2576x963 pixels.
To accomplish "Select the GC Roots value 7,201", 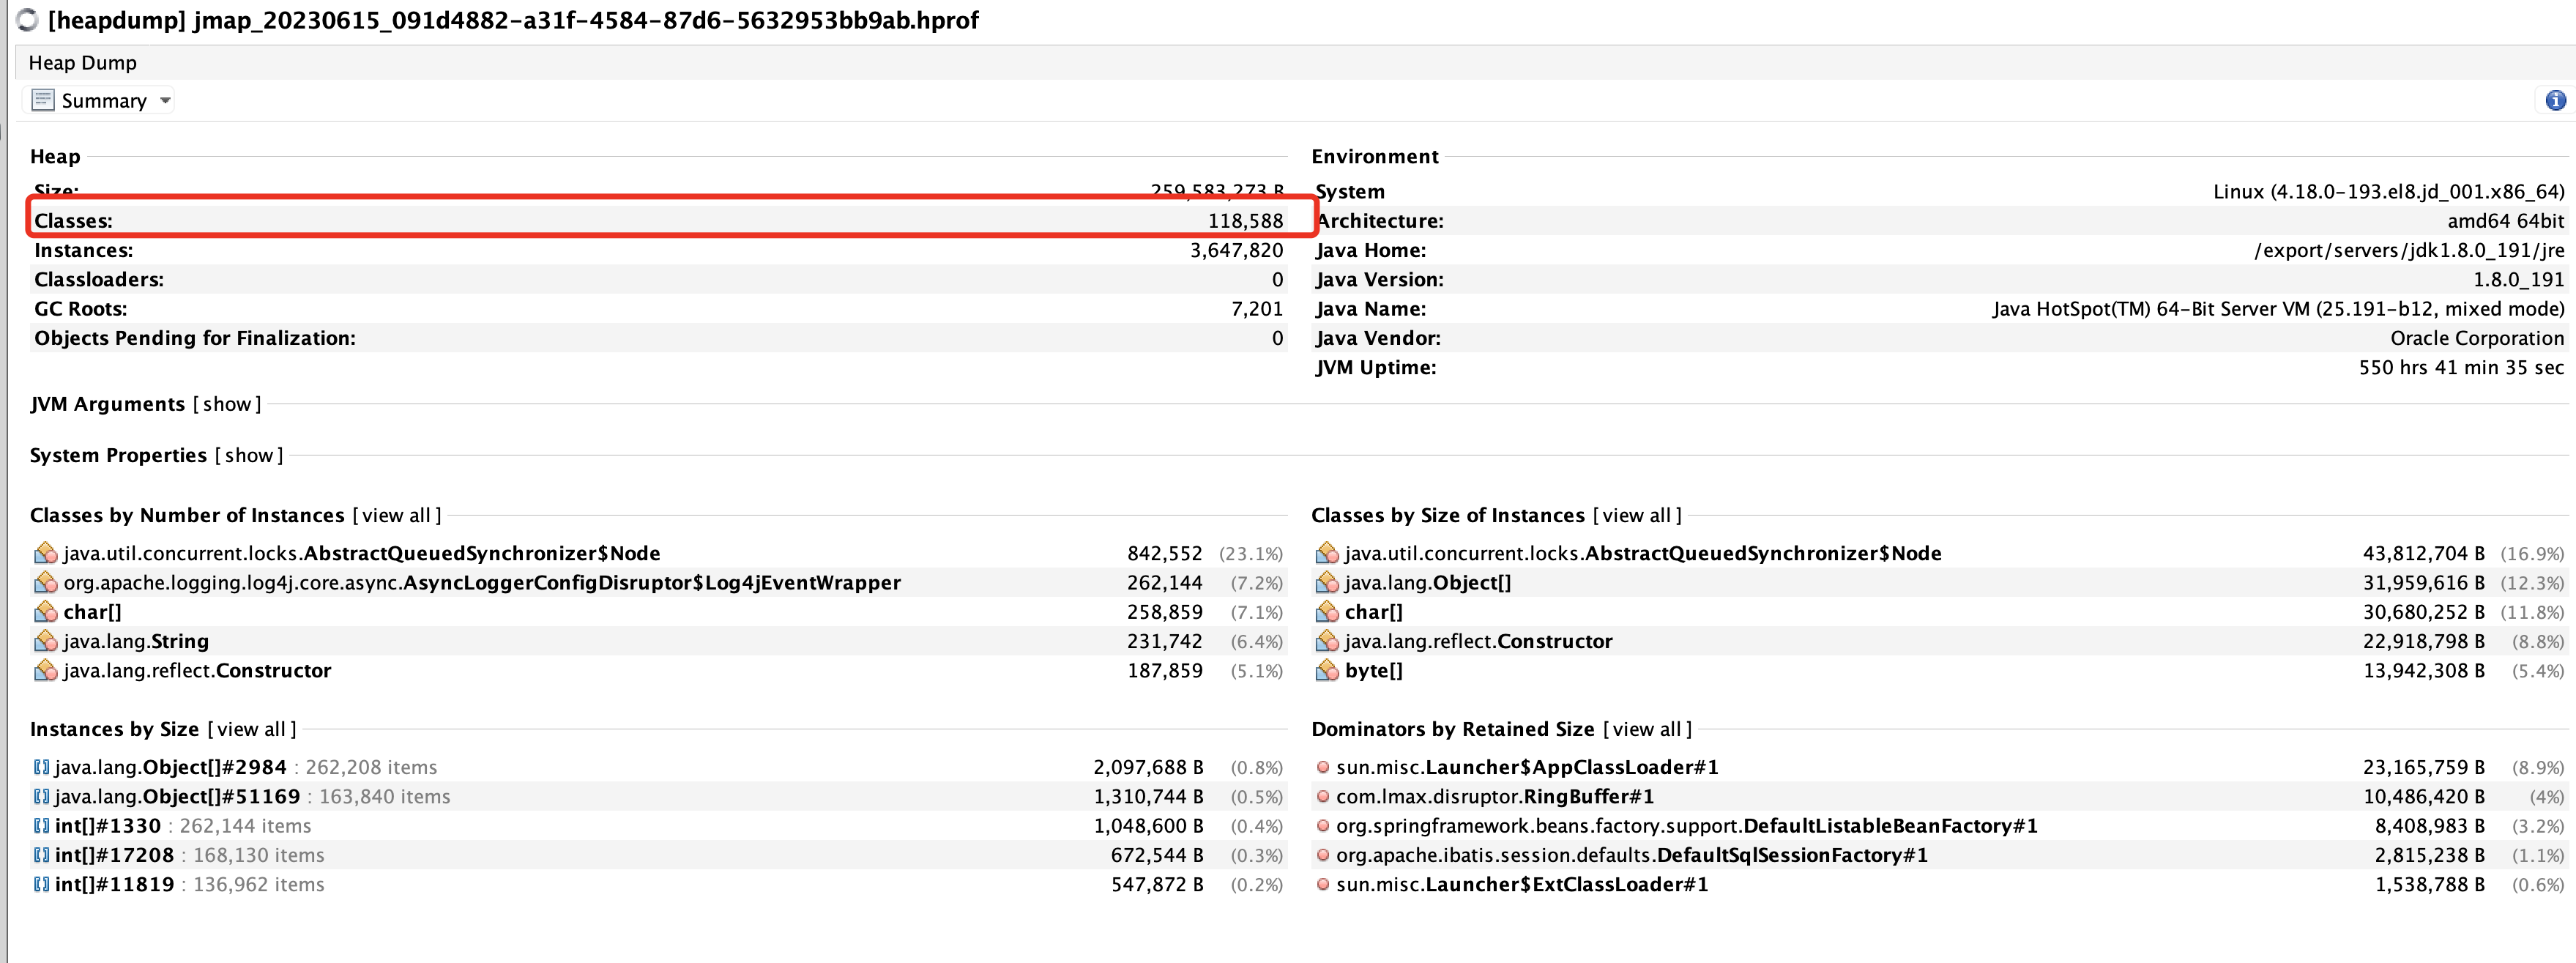I will [x=1257, y=309].
